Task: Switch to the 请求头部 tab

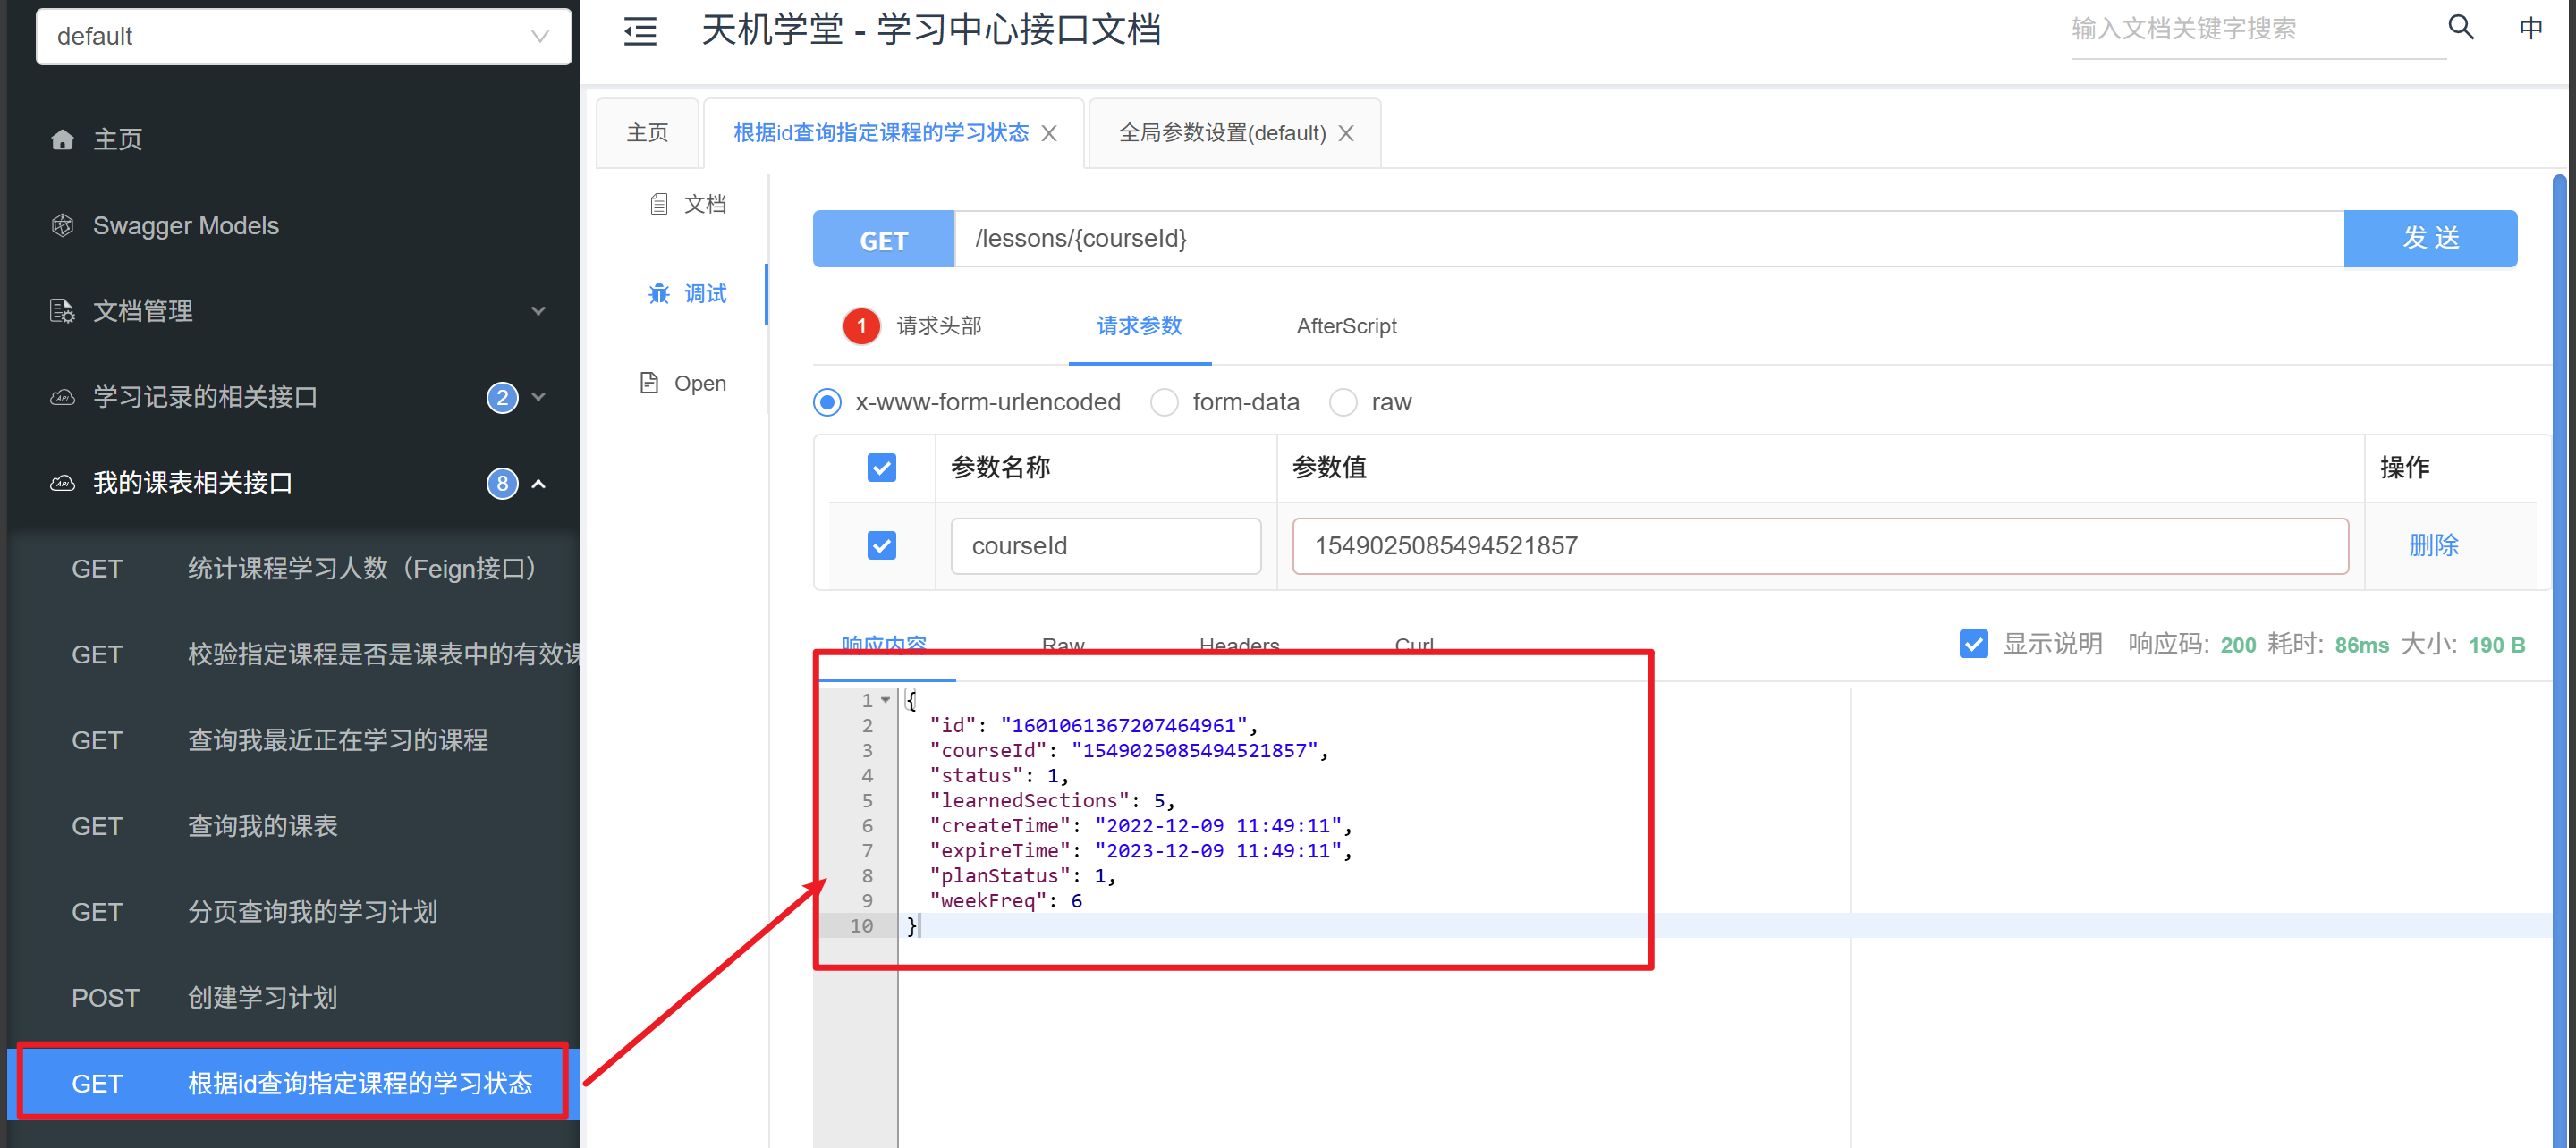Action: (x=938, y=326)
